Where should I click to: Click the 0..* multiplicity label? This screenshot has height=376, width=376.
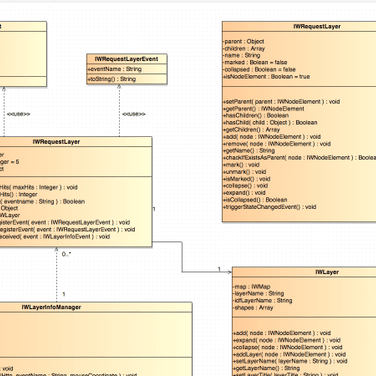[x=66, y=254]
